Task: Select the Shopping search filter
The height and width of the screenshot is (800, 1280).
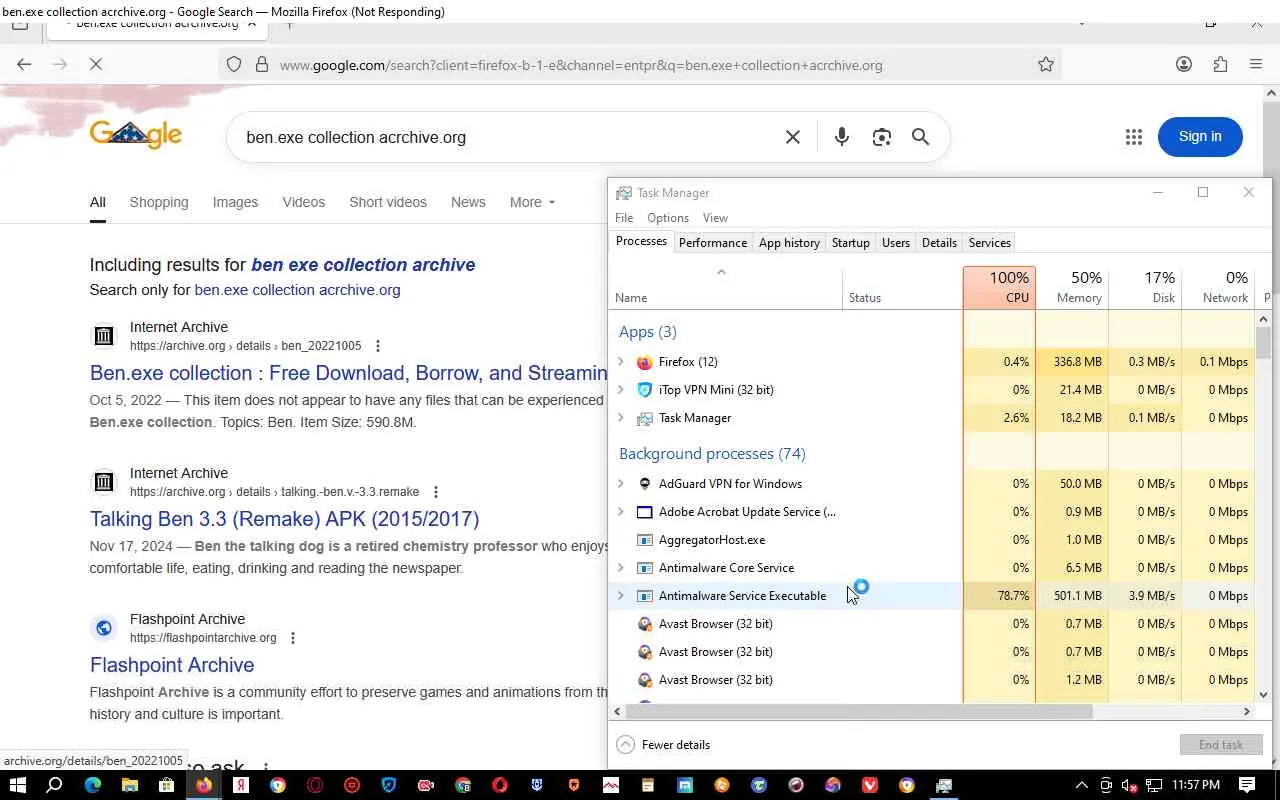Action: coord(159,202)
